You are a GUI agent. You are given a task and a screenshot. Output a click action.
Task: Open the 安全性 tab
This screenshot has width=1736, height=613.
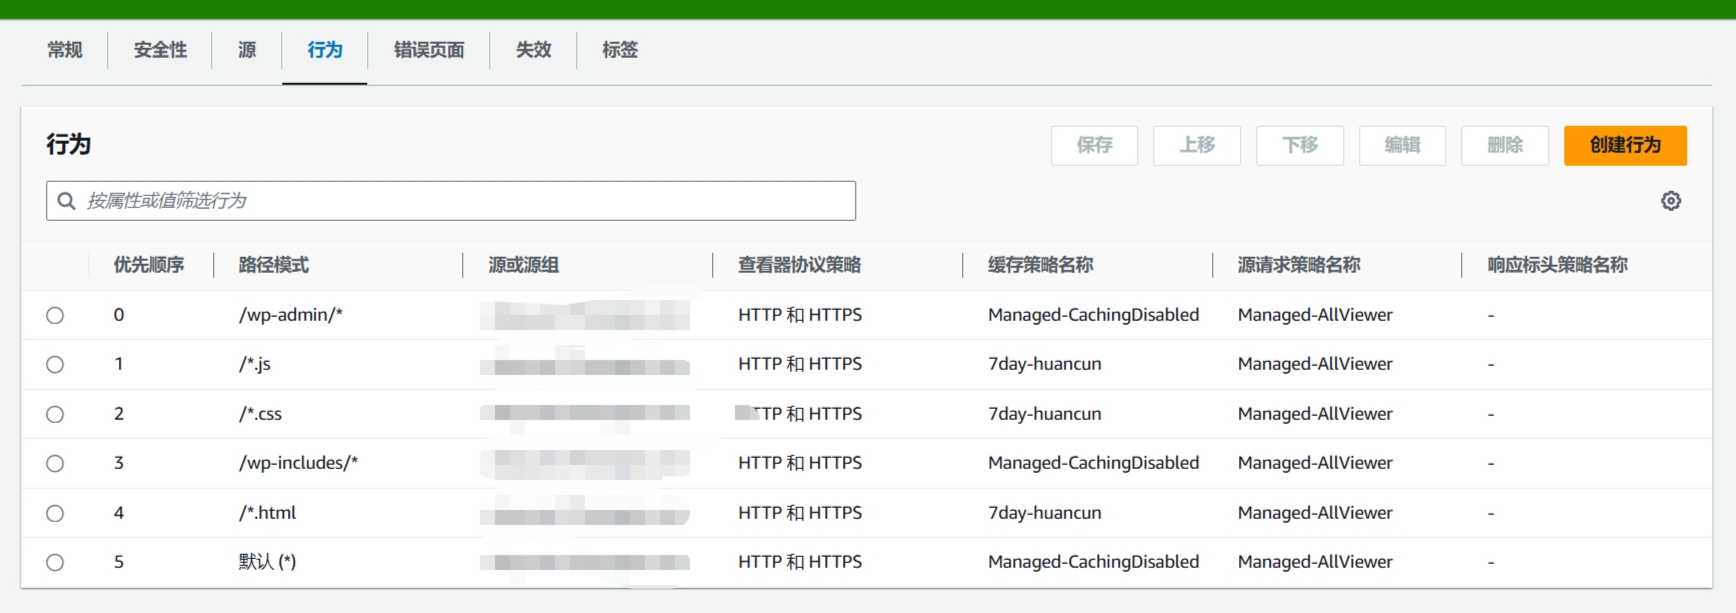tap(160, 50)
